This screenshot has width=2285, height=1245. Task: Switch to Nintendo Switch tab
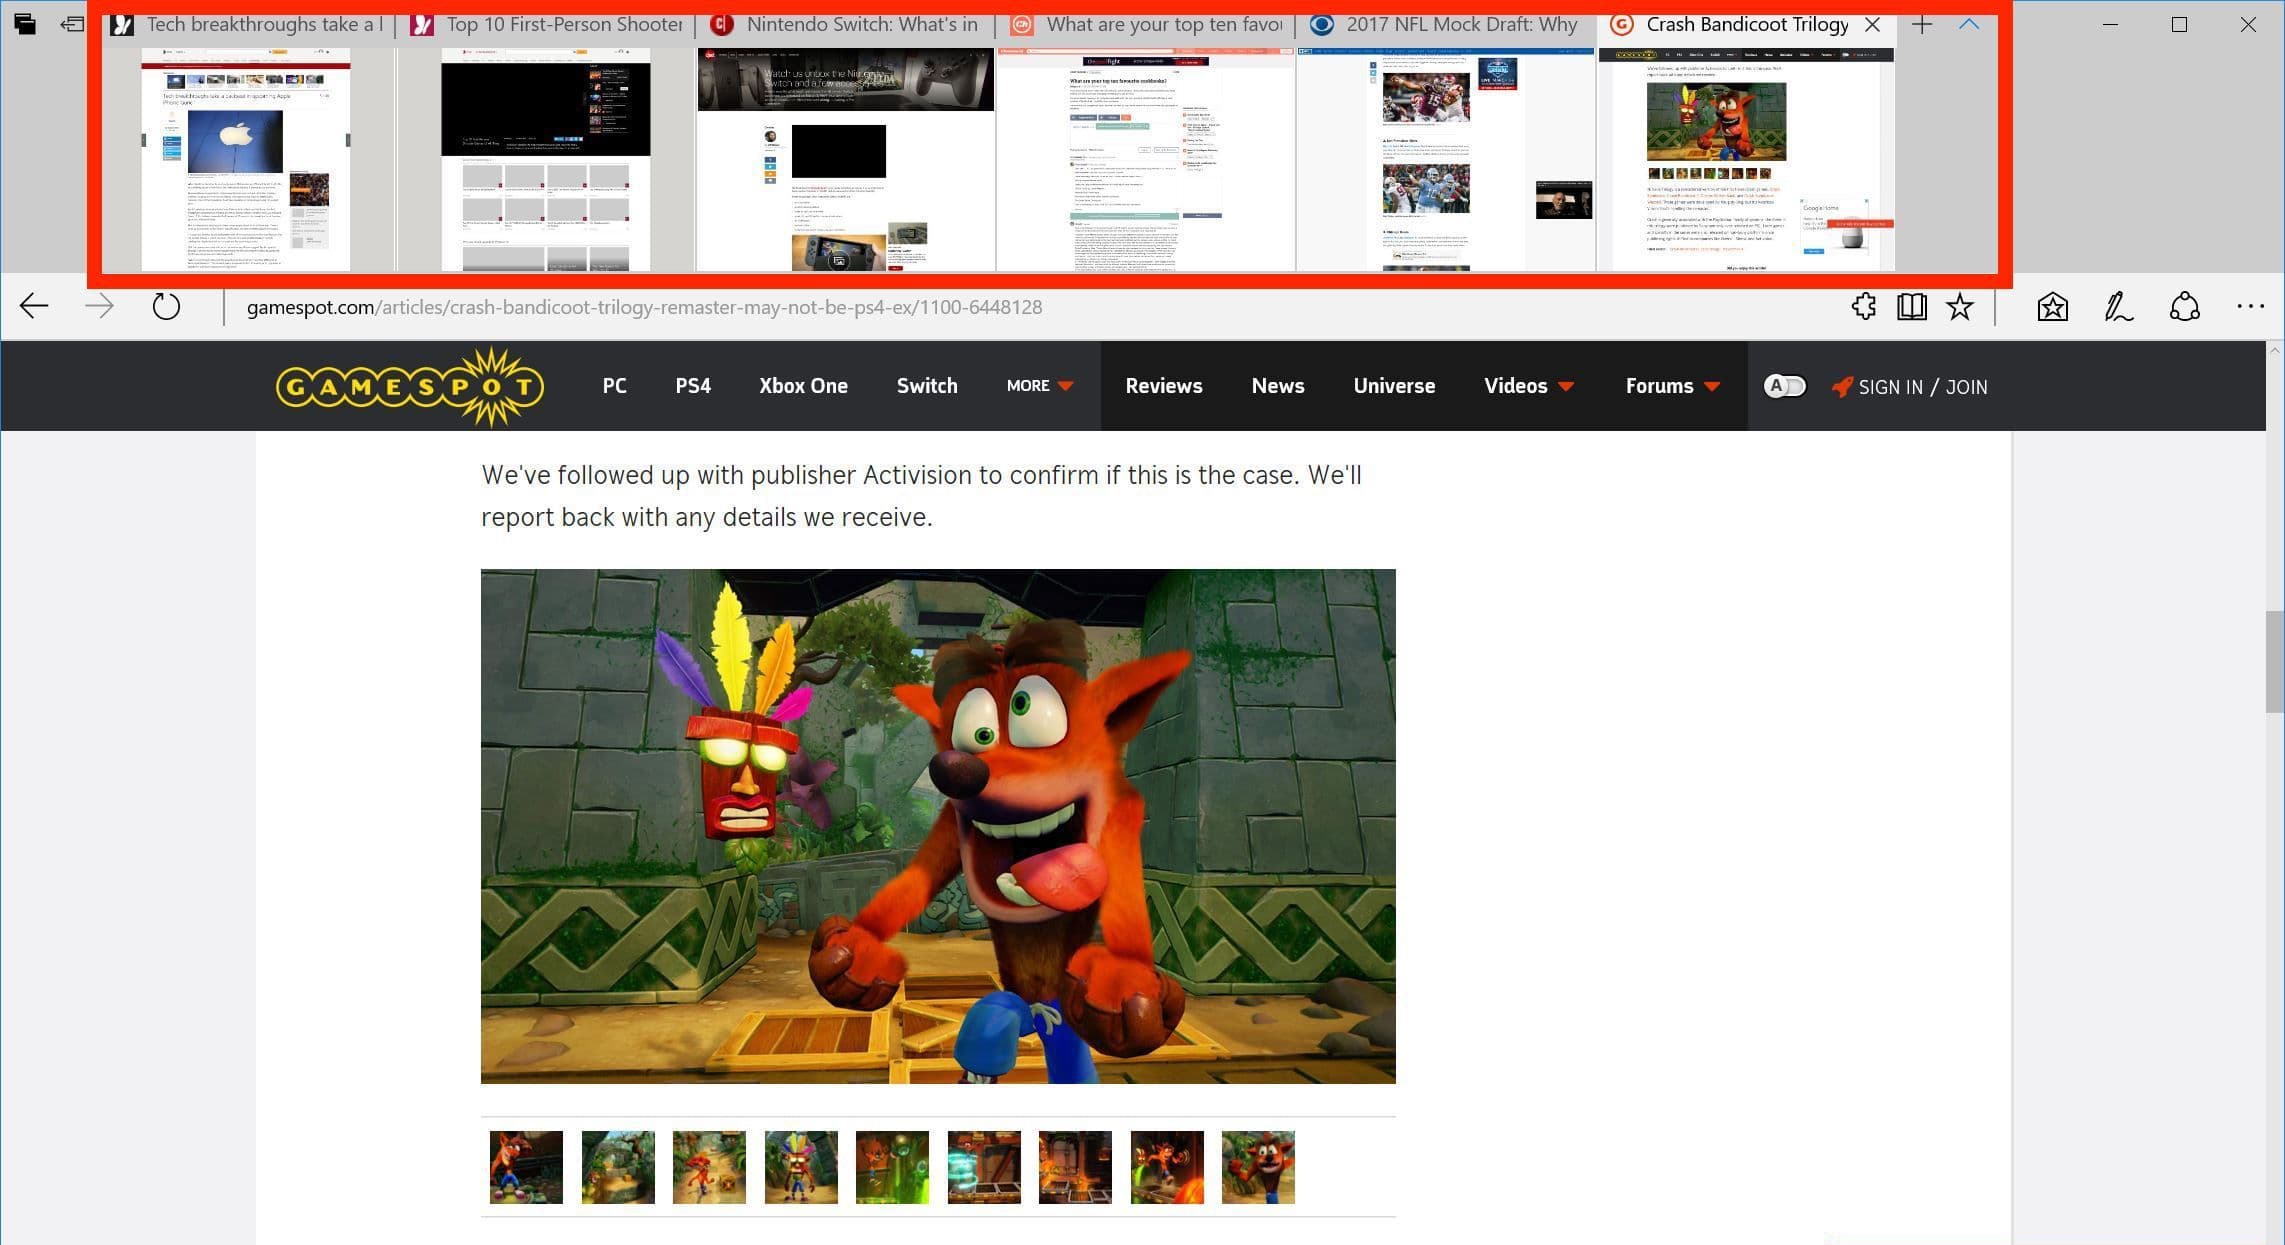tap(847, 24)
